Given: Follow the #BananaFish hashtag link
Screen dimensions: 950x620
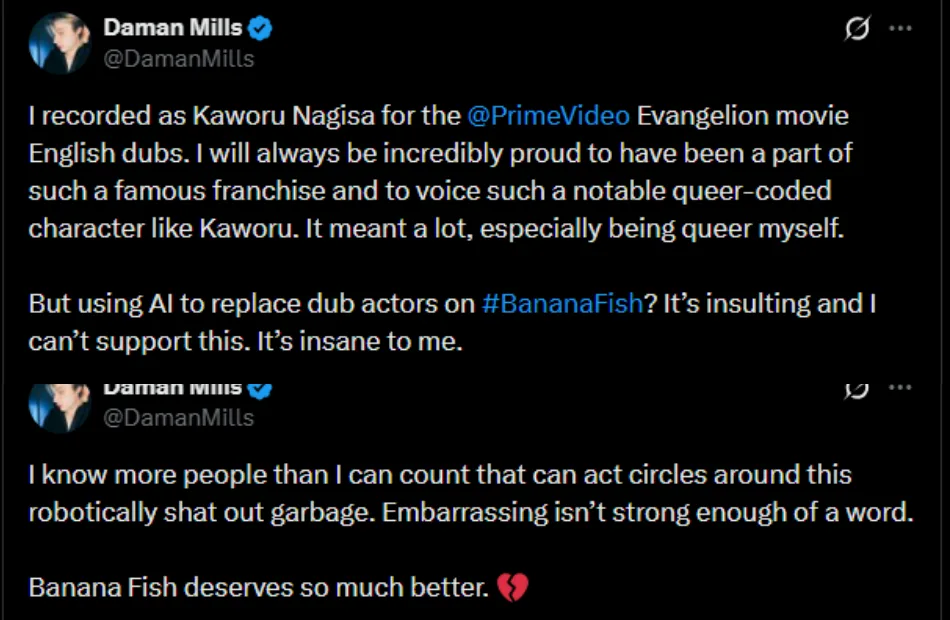Looking at the screenshot, I should (x=561, y=304).
